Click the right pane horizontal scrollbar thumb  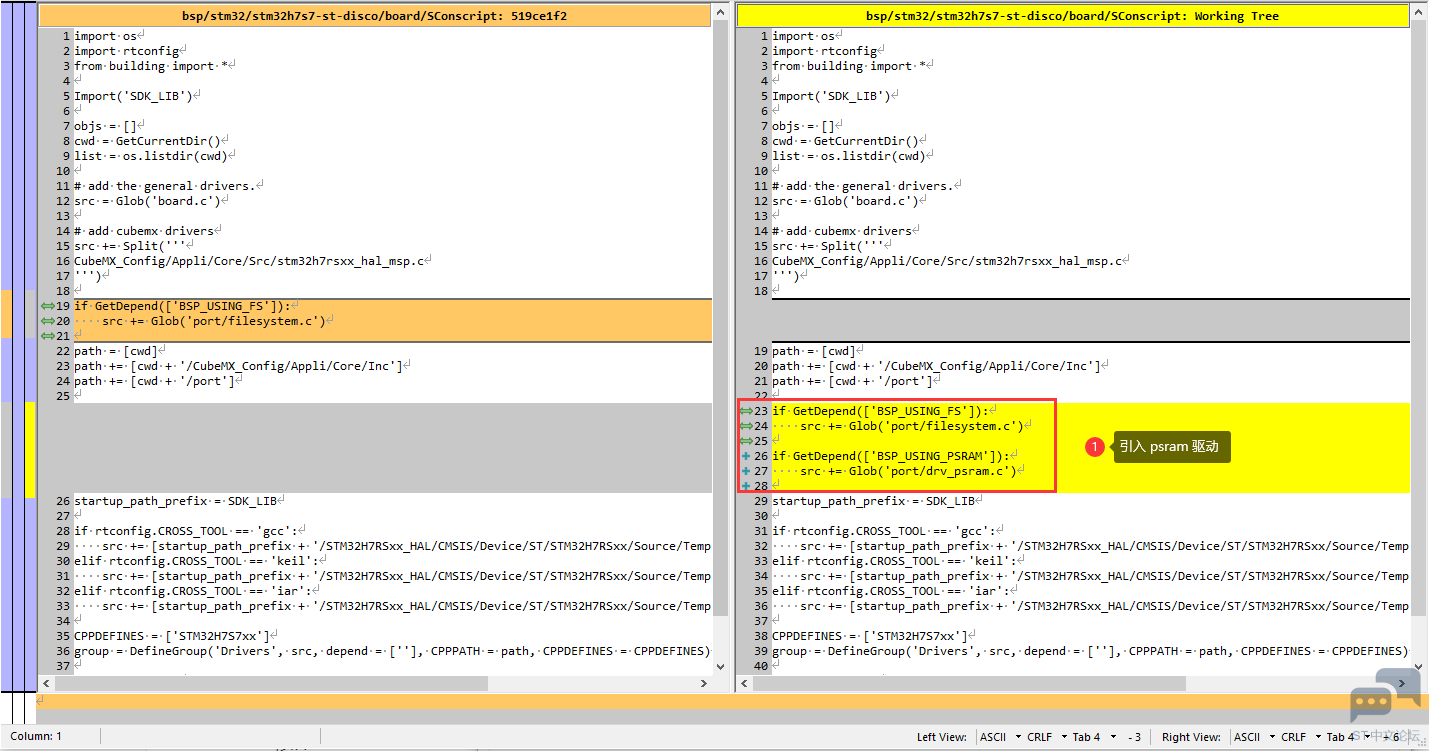point(970,683)
